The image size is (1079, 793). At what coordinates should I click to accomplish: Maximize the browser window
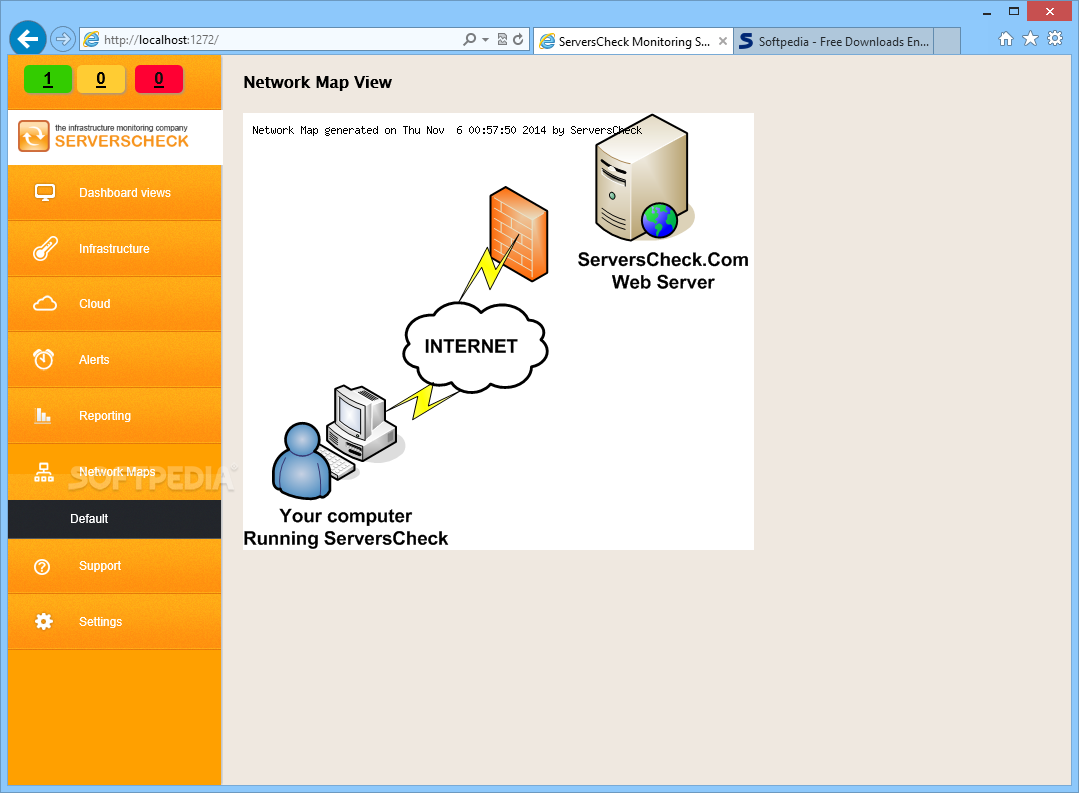coord(1014,12)
